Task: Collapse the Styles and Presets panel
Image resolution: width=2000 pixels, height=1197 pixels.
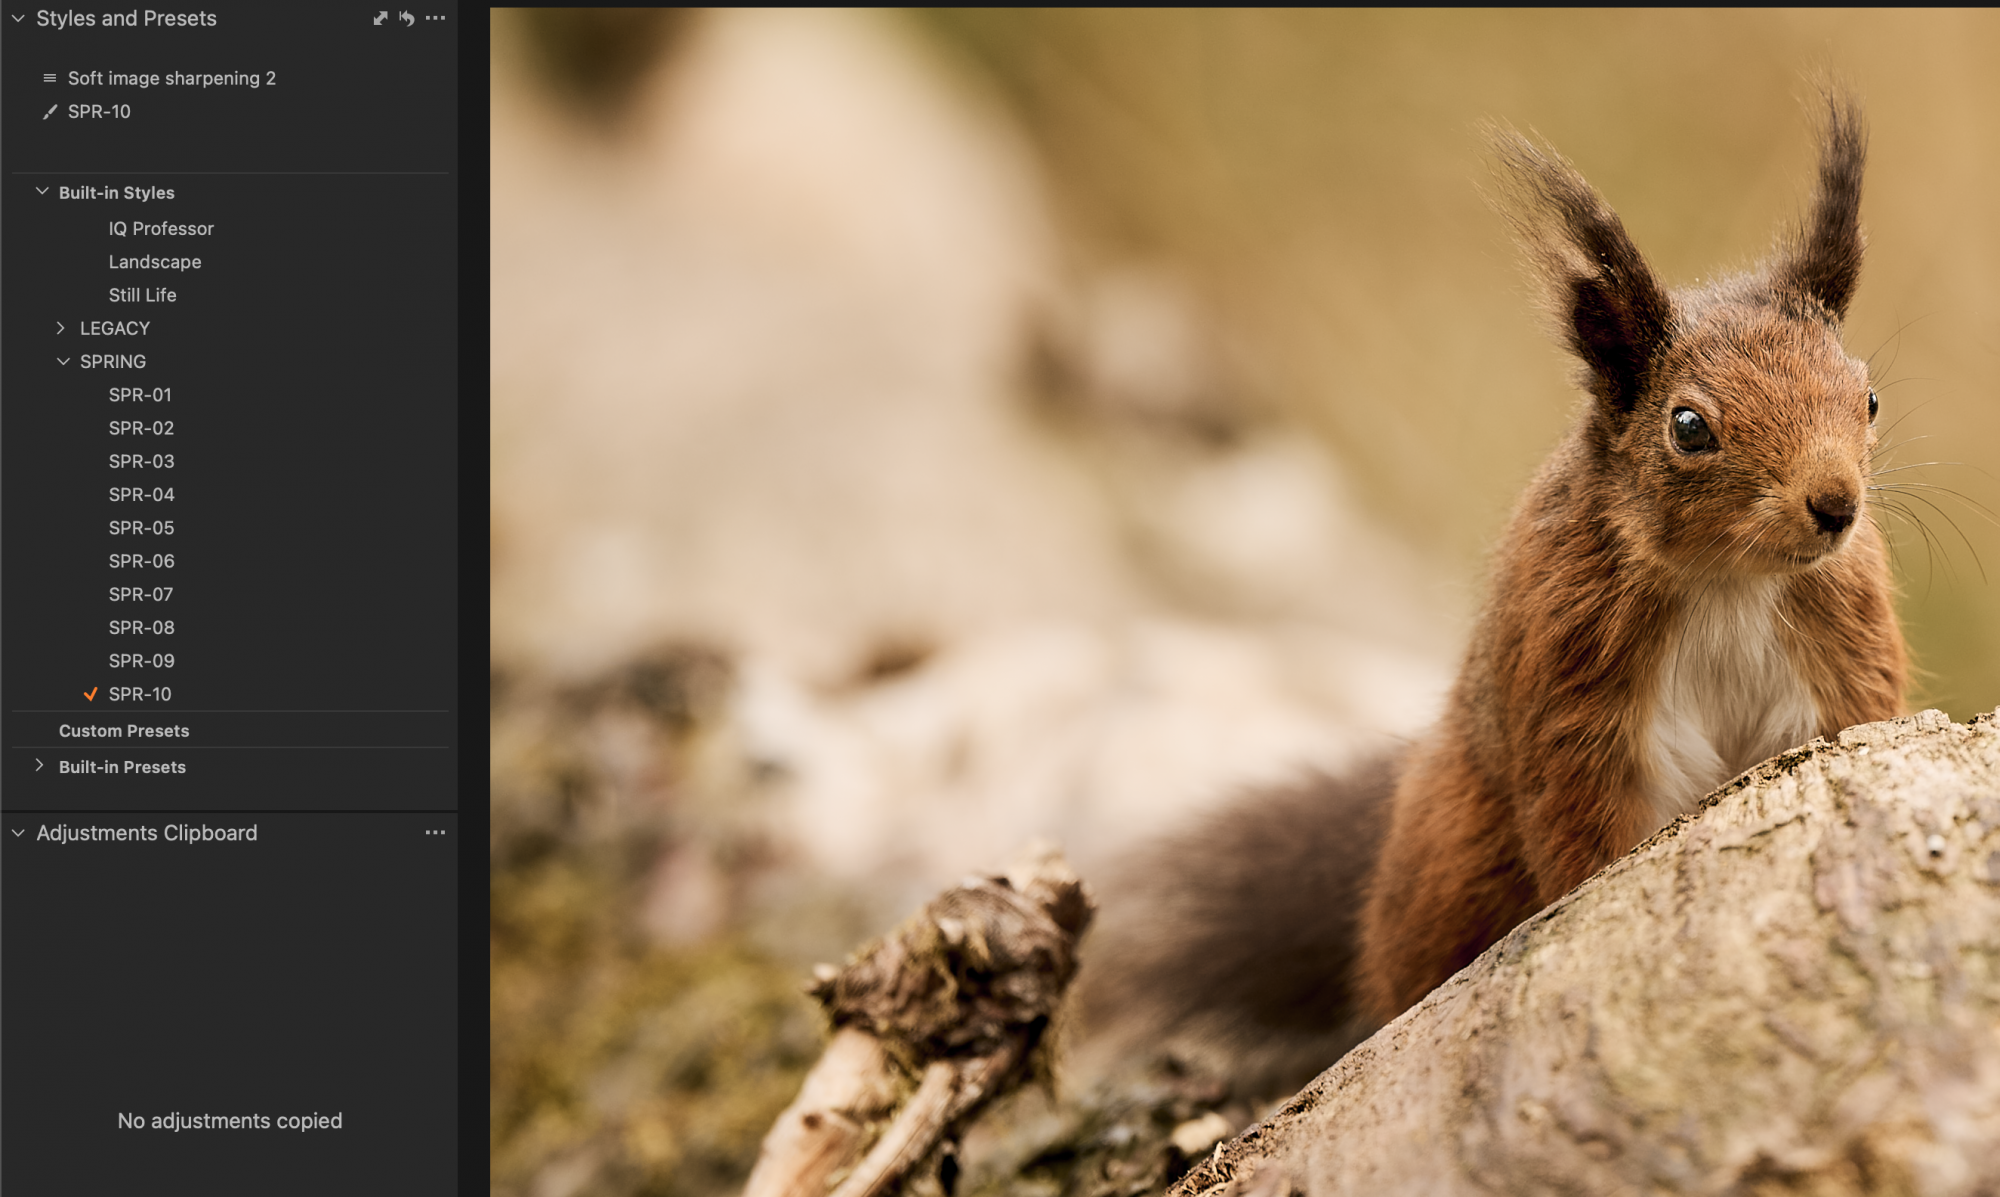Action: click(x=18, y=18)
